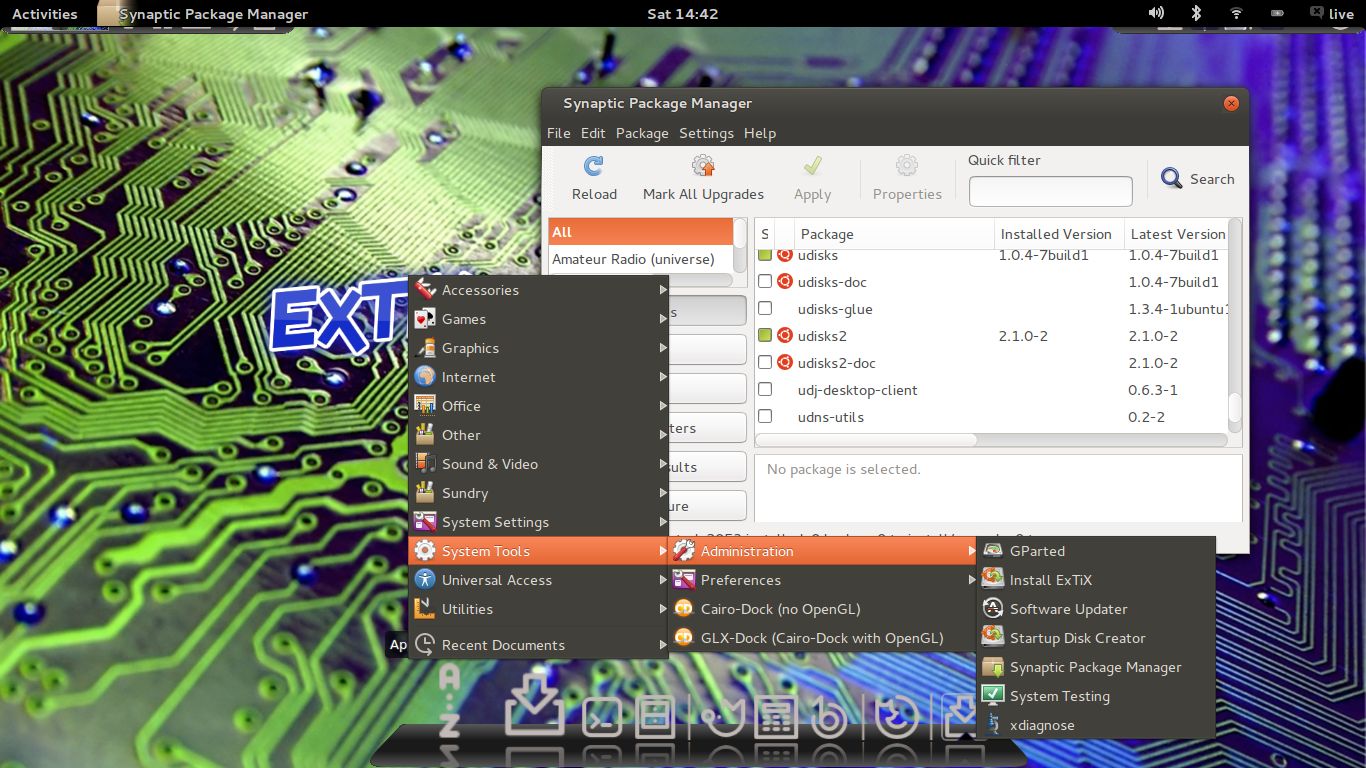Expand the Internet submenu arrow

(662, 377)
